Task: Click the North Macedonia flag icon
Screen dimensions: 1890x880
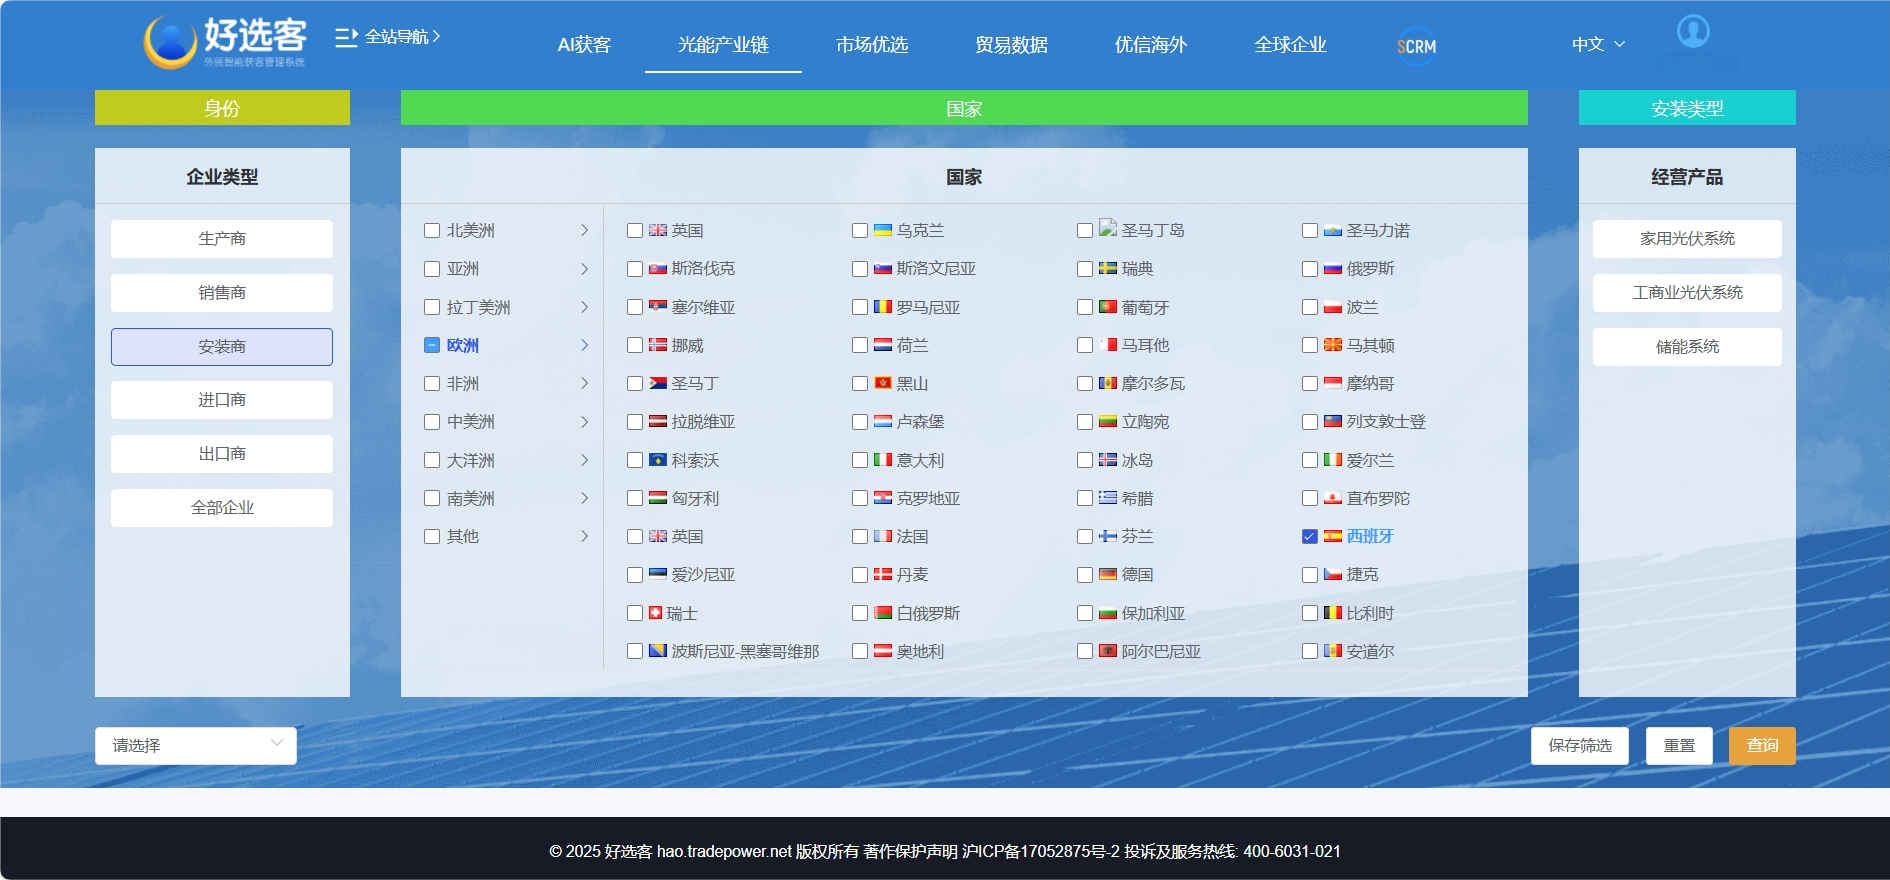Action: 1333,345
